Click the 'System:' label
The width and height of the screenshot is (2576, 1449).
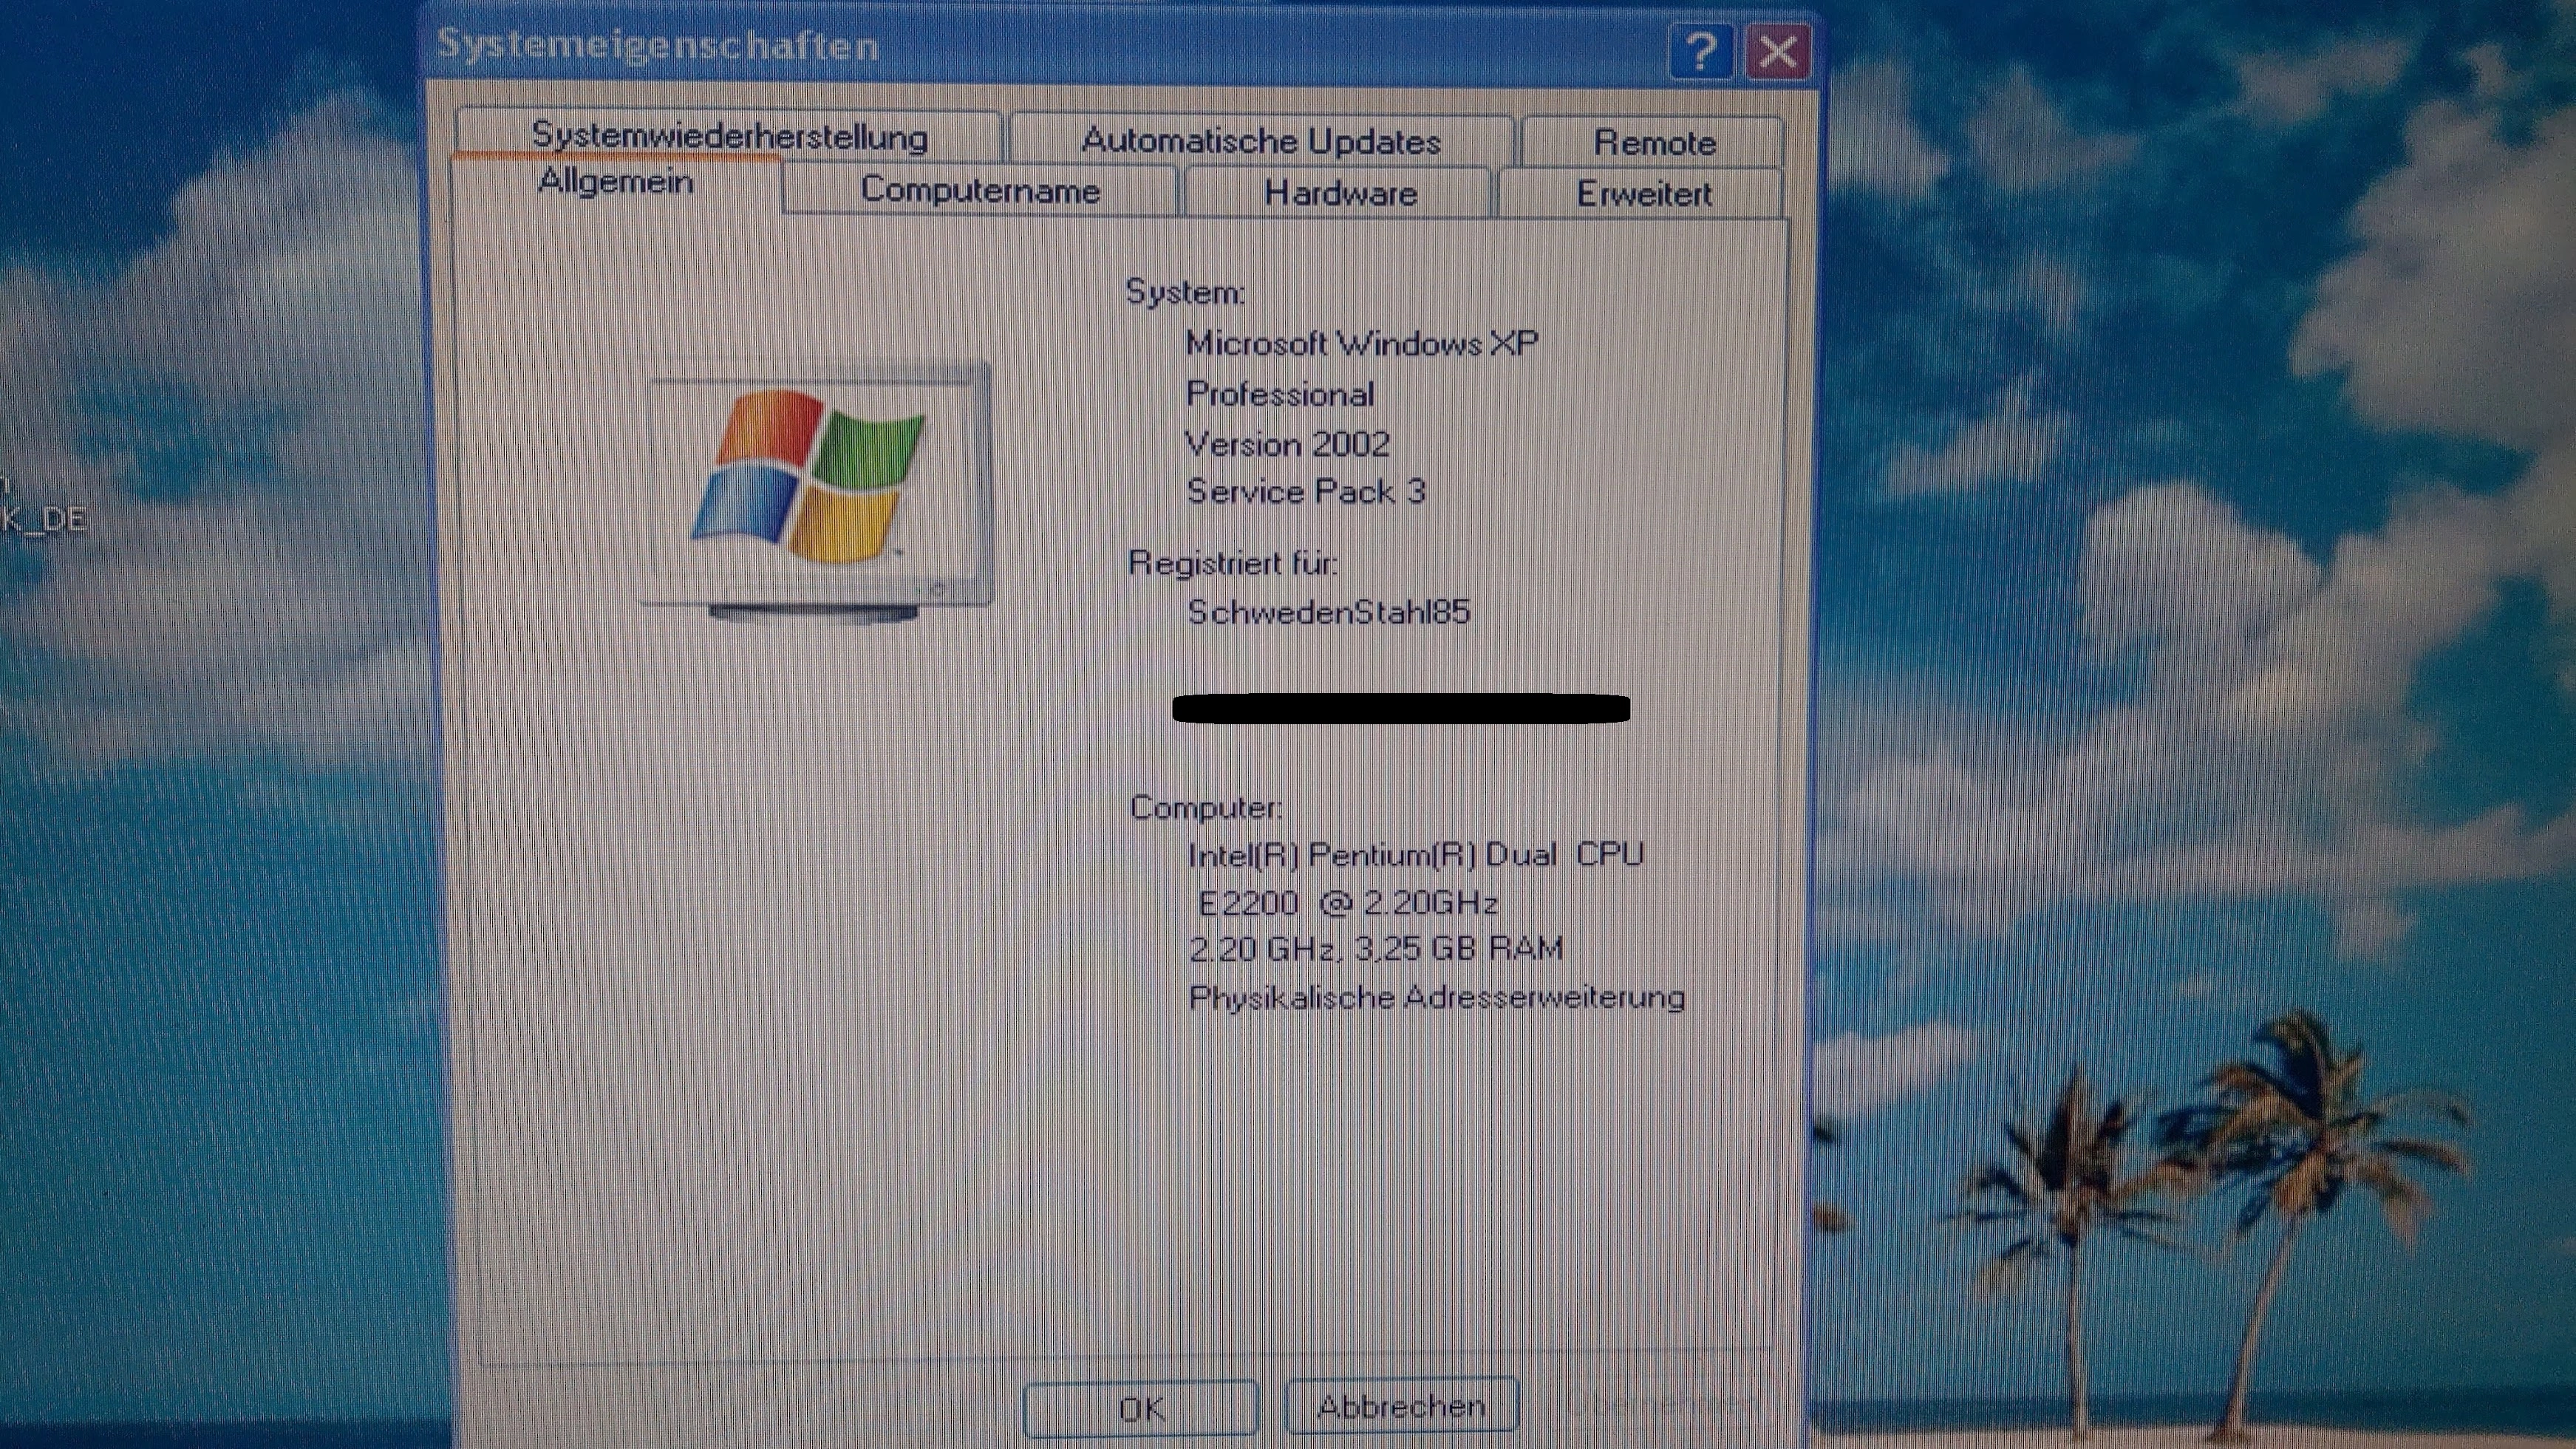pyautogui.click(x=1185, y=292)
